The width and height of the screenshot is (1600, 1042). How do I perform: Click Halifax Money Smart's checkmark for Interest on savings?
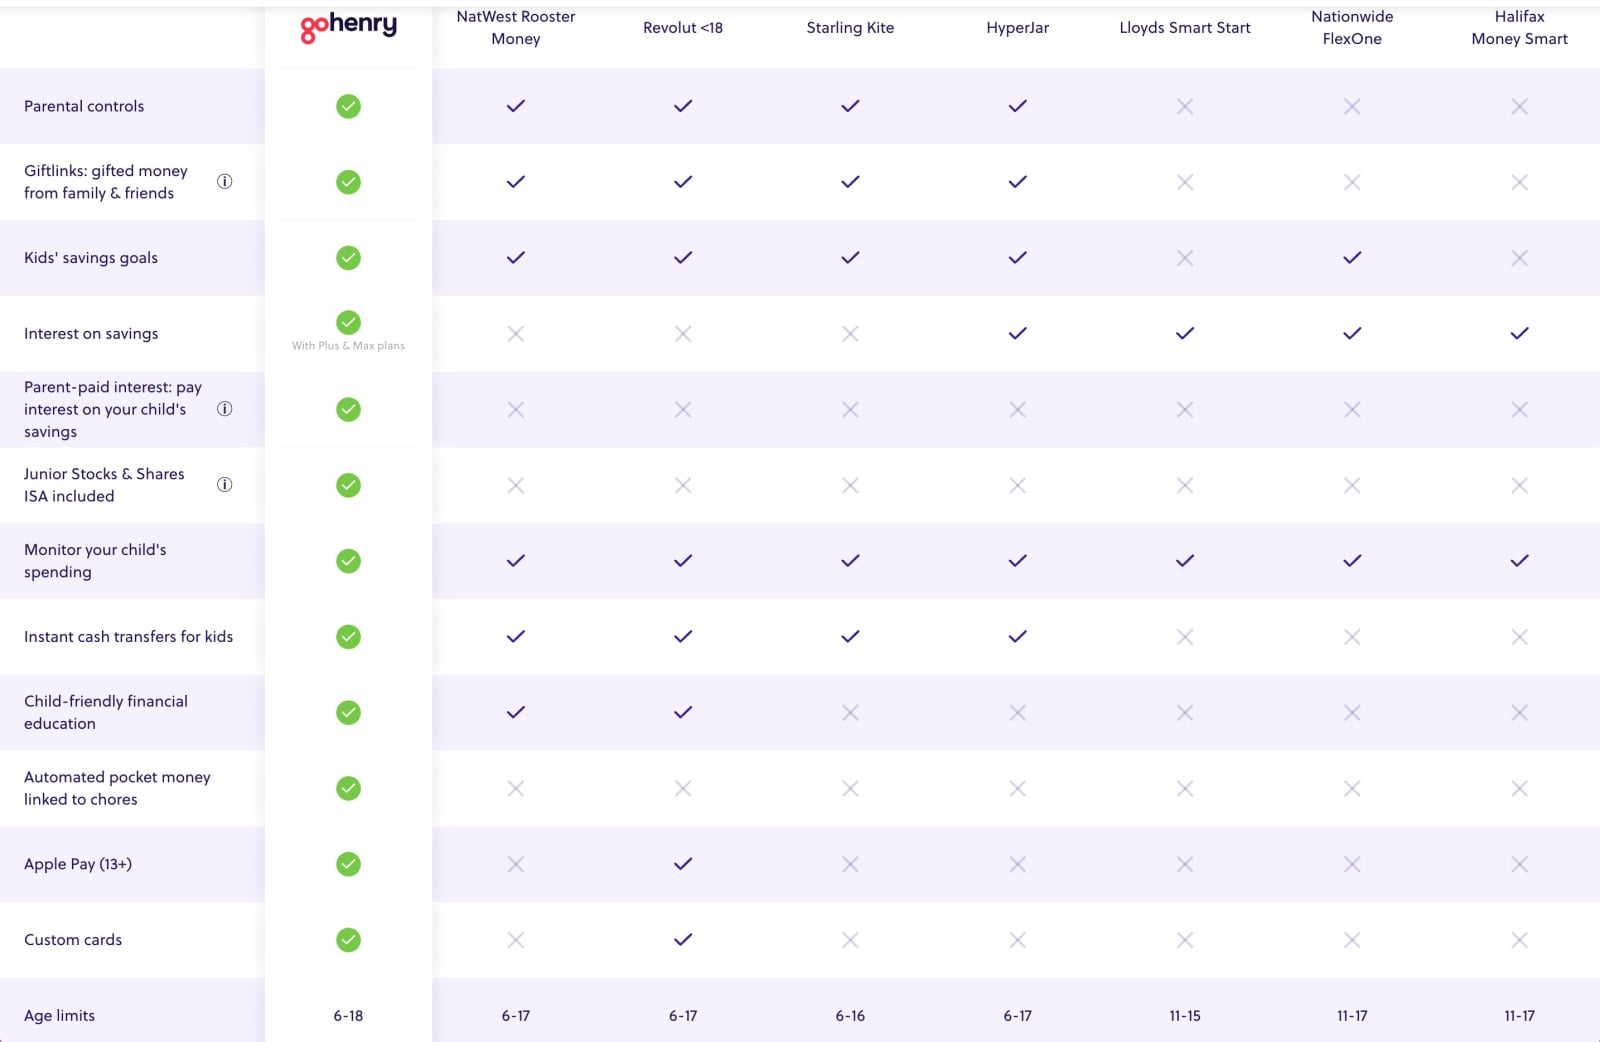(1519, 333)
